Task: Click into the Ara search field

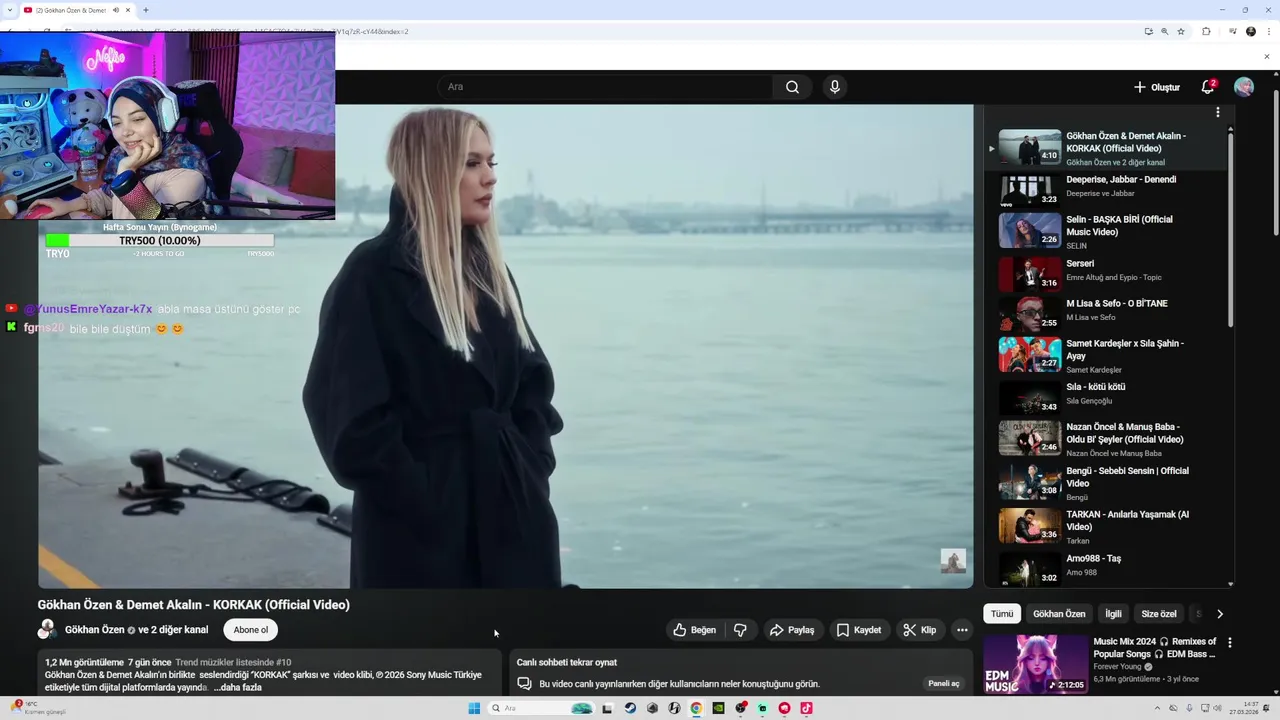Action: (604, 87)
